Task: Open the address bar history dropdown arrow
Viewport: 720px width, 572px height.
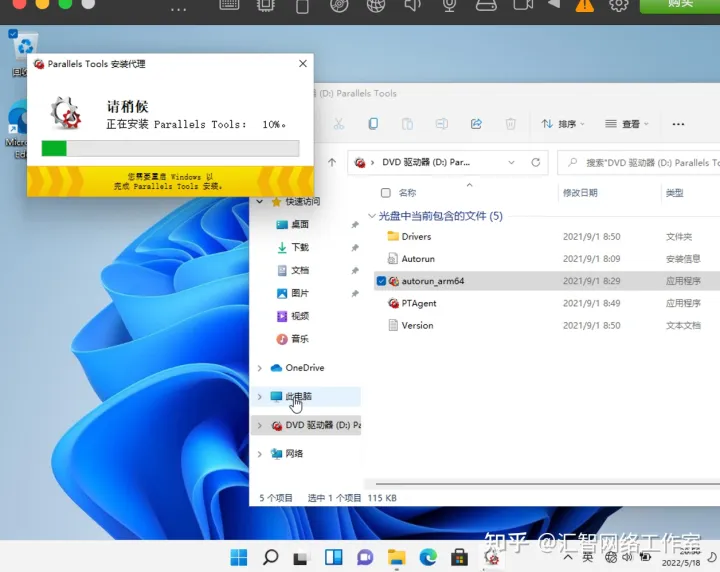Action: pos(511,162)
